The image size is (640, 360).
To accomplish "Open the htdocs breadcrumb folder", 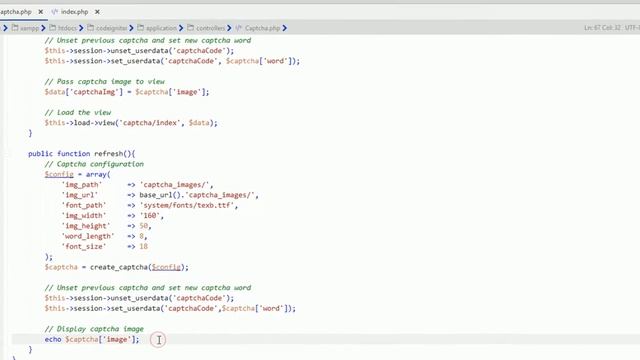I will click(x=67, y=28).
